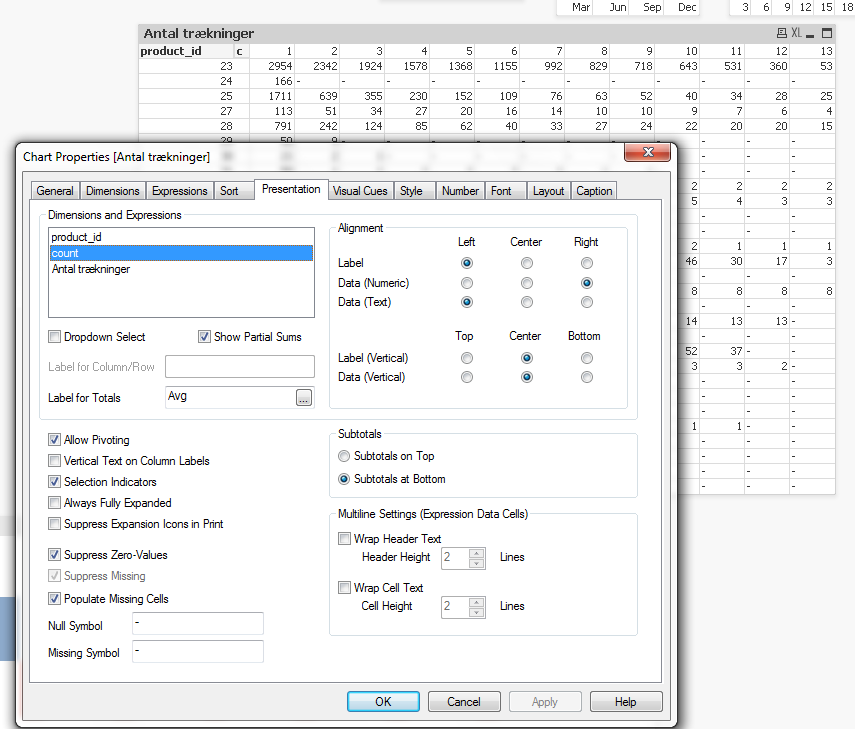This screenshot has height=729, width=855.
Task: Enable the Dropdown Select checkbox
Action: (55, 337)
